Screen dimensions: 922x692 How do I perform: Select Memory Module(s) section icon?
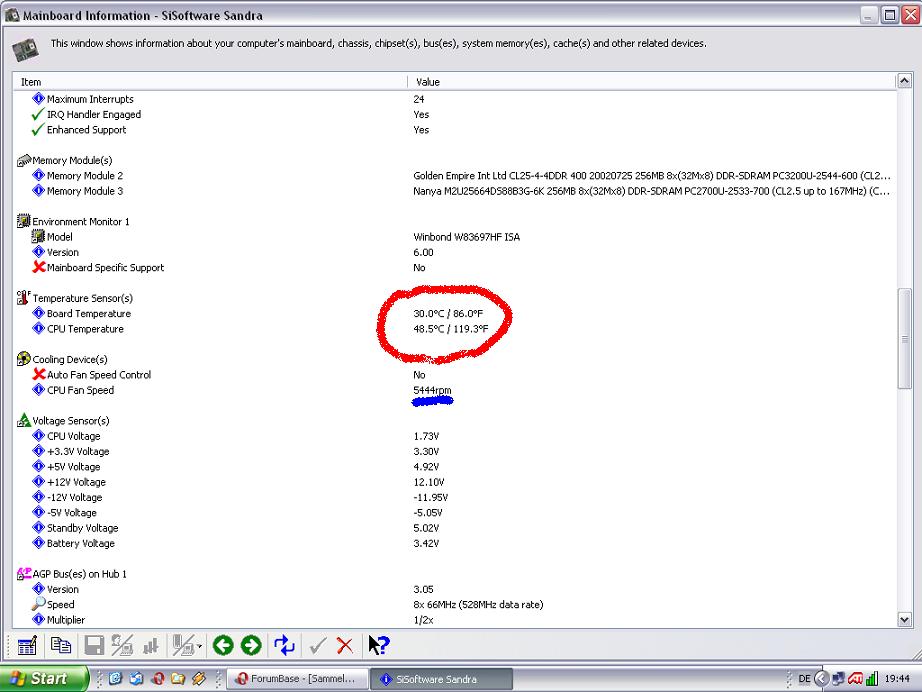pyautogui.click(x=24, y=160)
